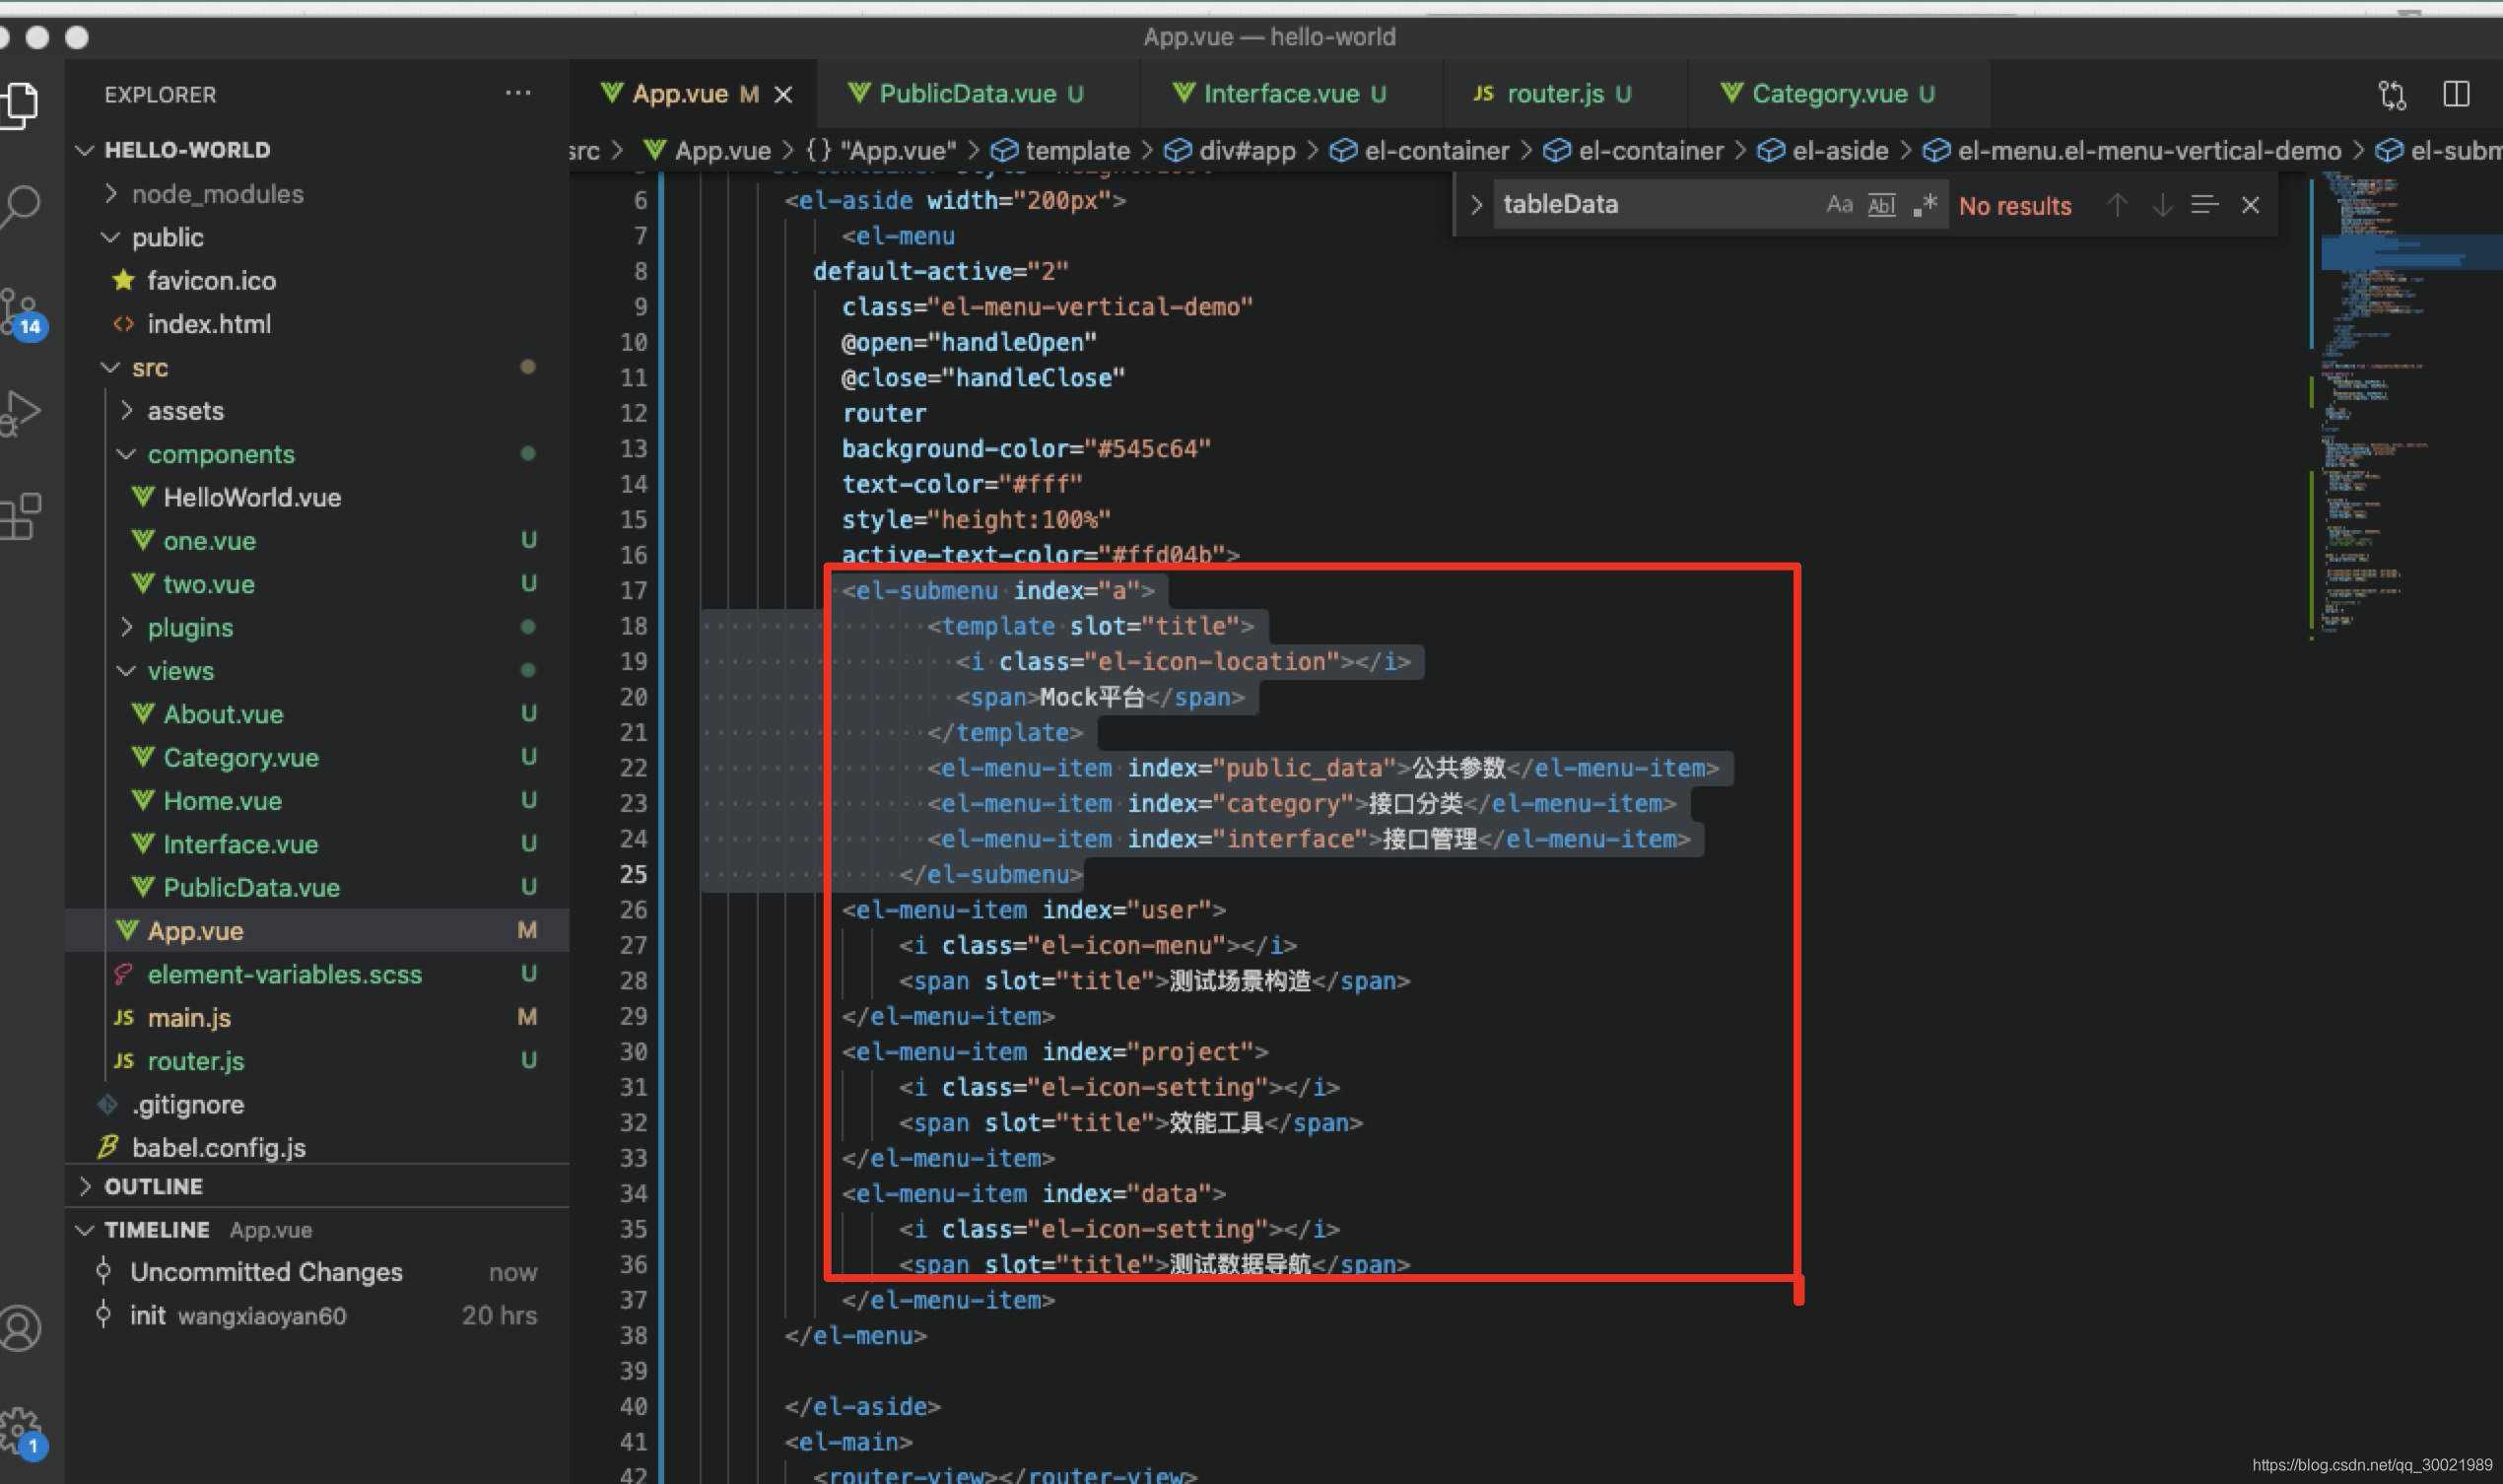This screenshot has width=2503, height=1484.
Task: Click the Open Changes compare icon
Action: tap(2391, 94)
